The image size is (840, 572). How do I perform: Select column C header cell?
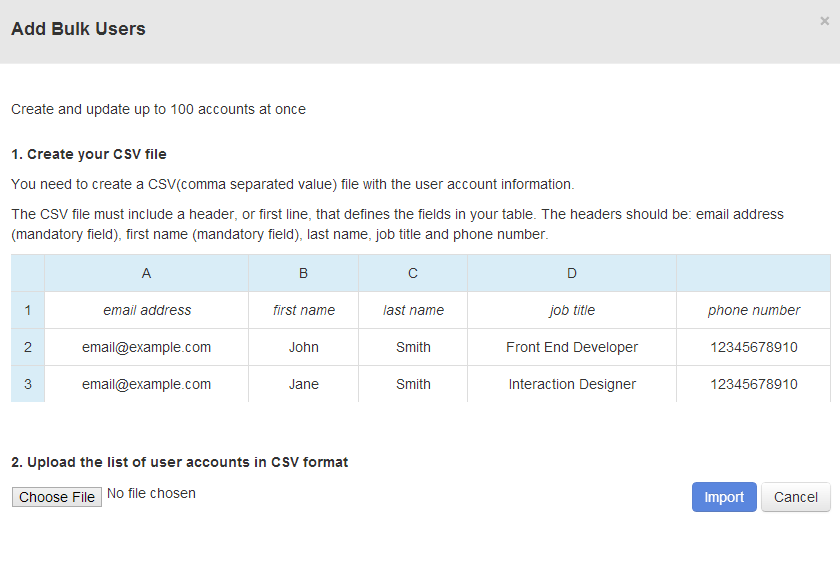(412, 273)
